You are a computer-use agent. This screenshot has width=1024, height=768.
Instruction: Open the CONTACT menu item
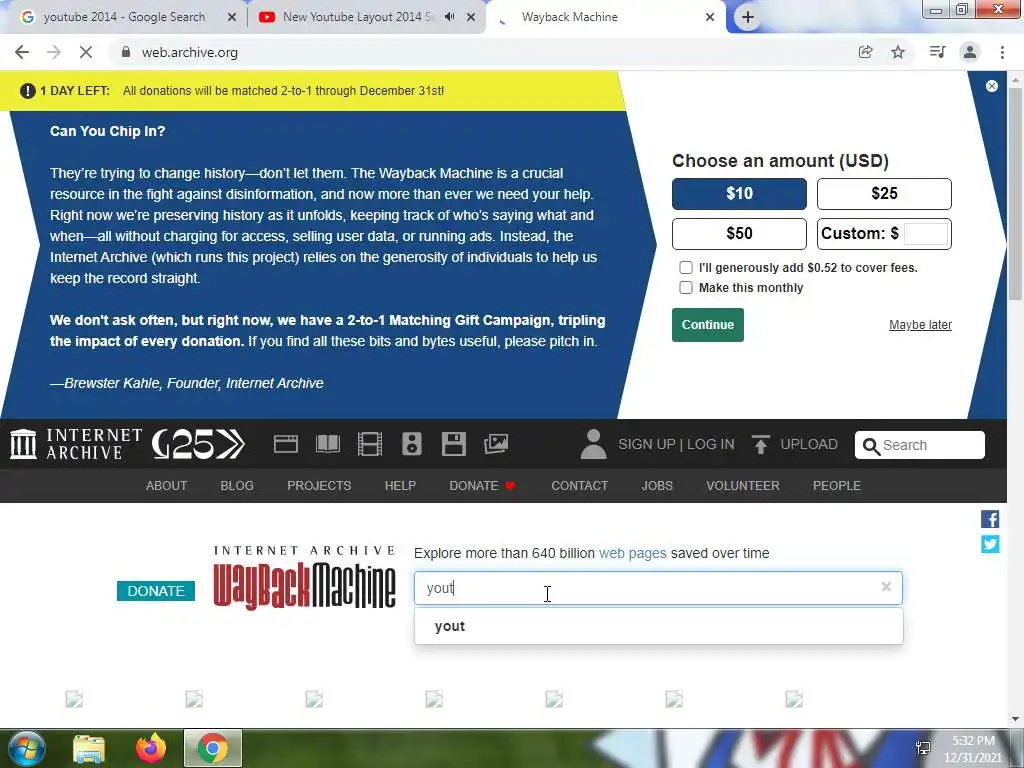579,486
